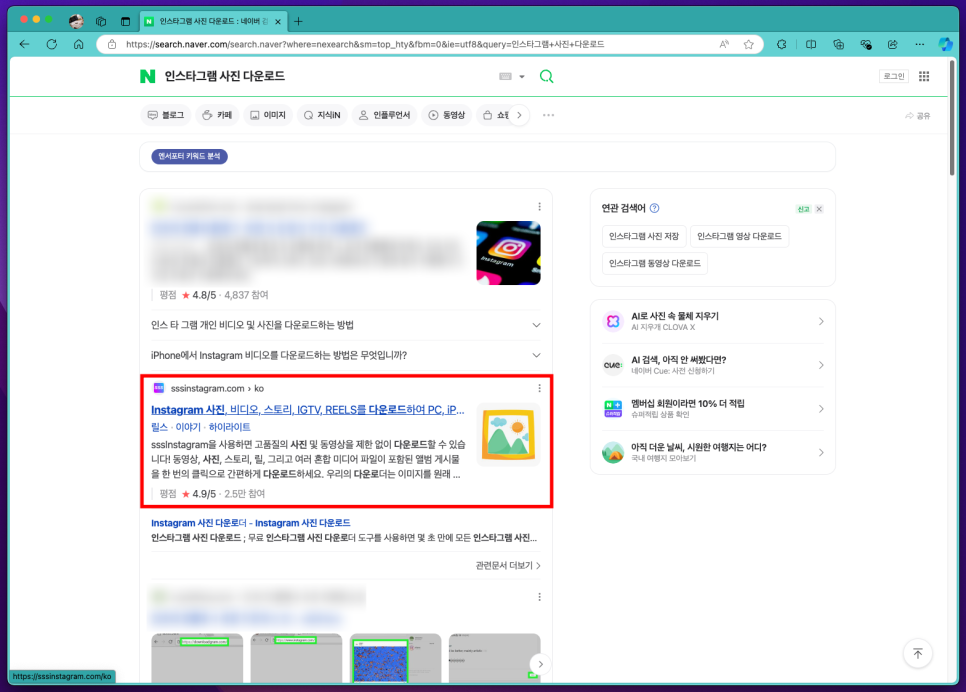Open 멤버십 회원이라면 10% 더 적립 chevron
This screenshot has height=692, width=966.
coord(821,409)
